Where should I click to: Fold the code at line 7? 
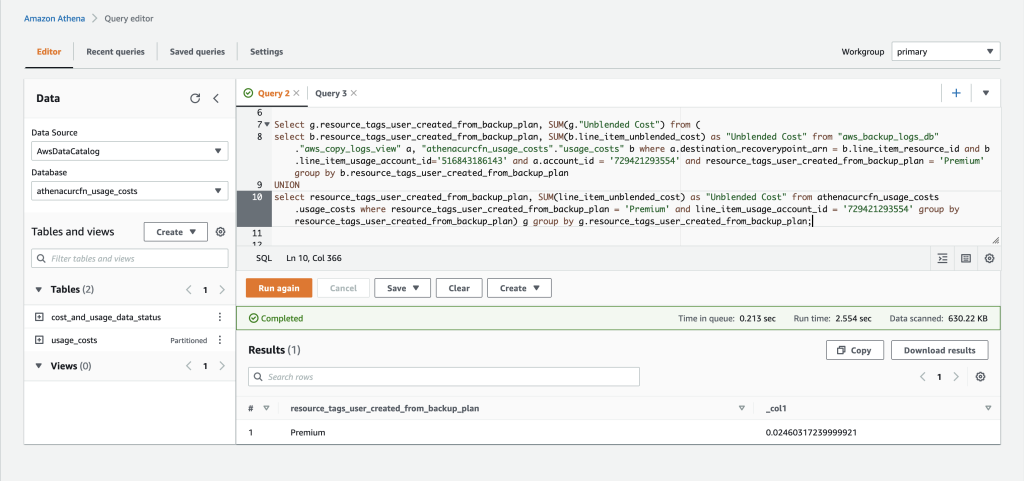267,124
